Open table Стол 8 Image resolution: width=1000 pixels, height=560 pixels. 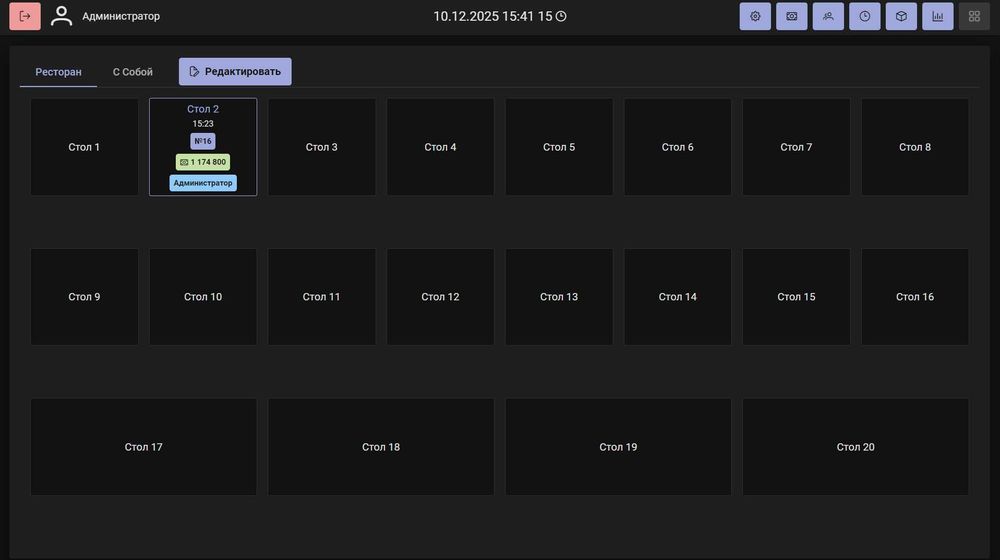915,147
